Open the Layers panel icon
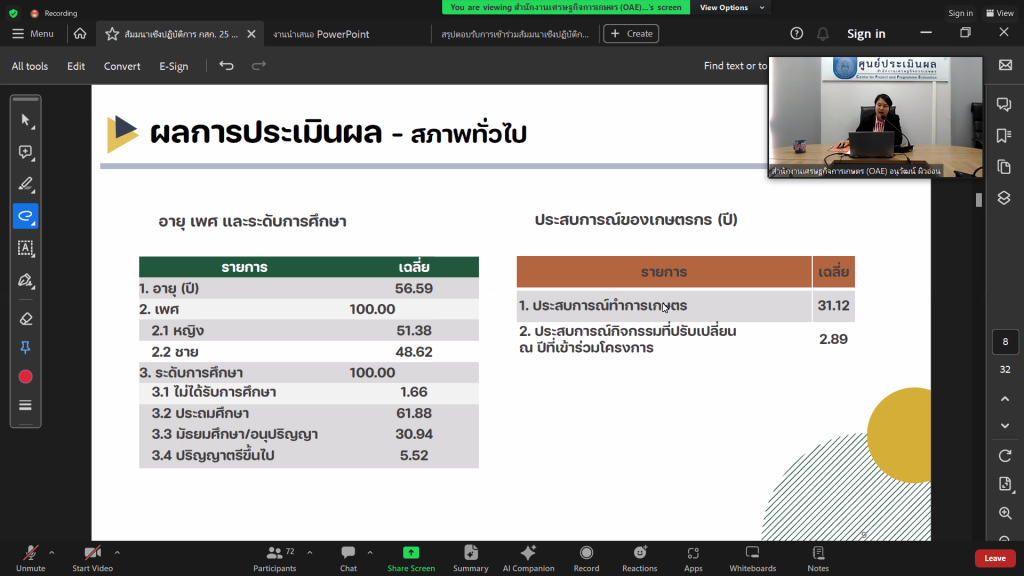The height and width of the screenshot is (576, 1024). [x=1004, y=198]
